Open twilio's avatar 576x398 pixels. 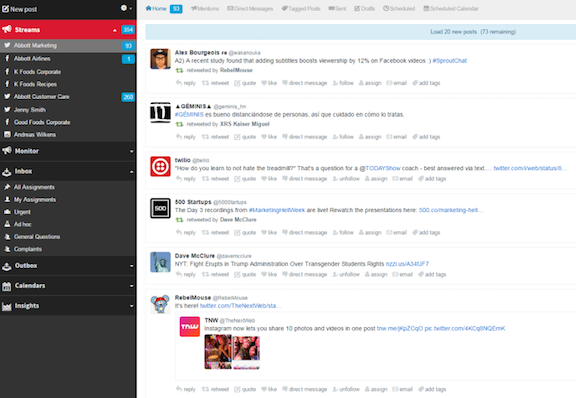(x=160, y=166)
